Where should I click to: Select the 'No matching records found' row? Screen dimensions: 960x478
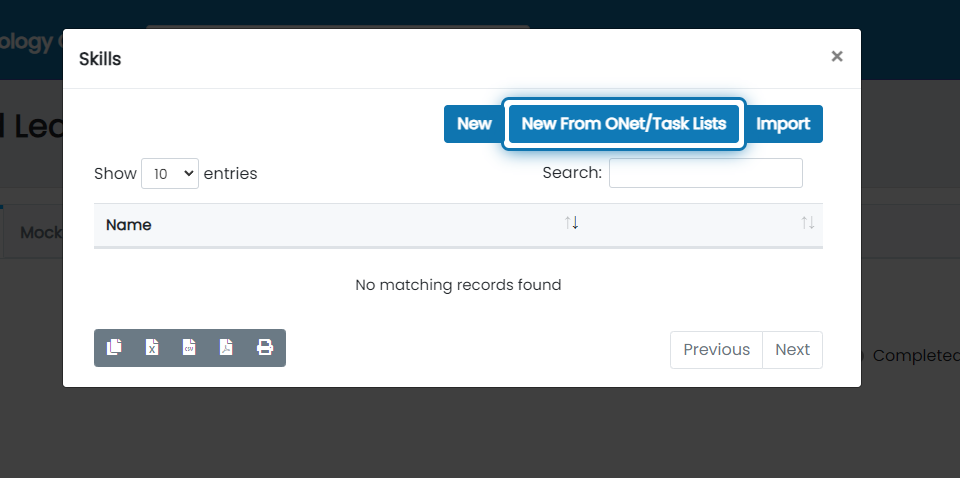point(458,285)
